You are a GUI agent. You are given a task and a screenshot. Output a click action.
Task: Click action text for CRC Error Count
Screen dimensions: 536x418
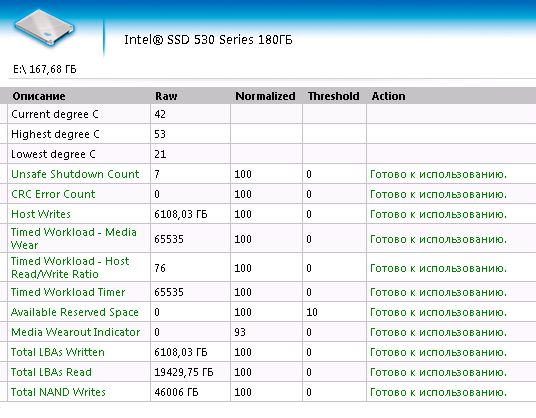tap(438, 194)
